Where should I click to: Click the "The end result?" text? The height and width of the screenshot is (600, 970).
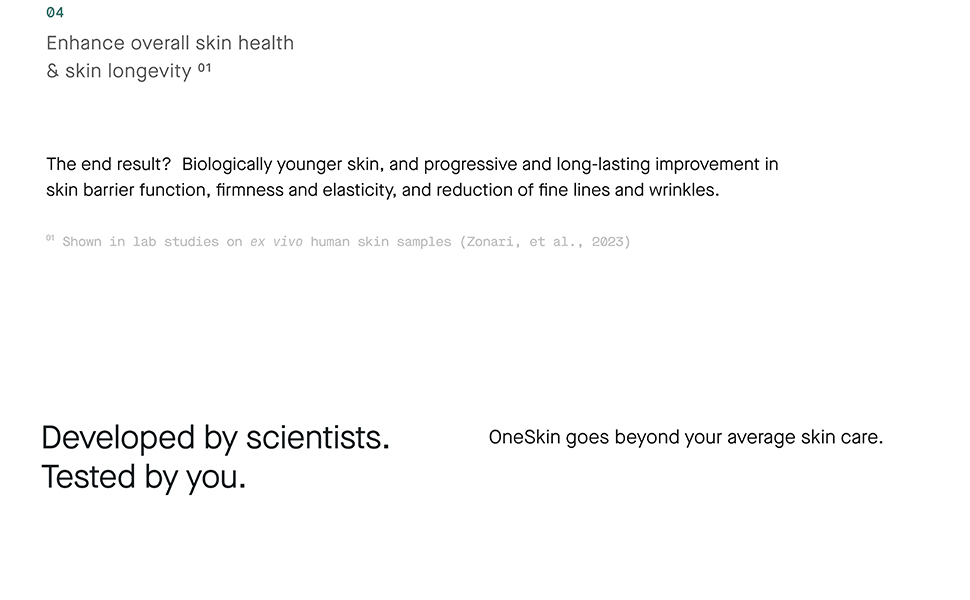point(108,164)
